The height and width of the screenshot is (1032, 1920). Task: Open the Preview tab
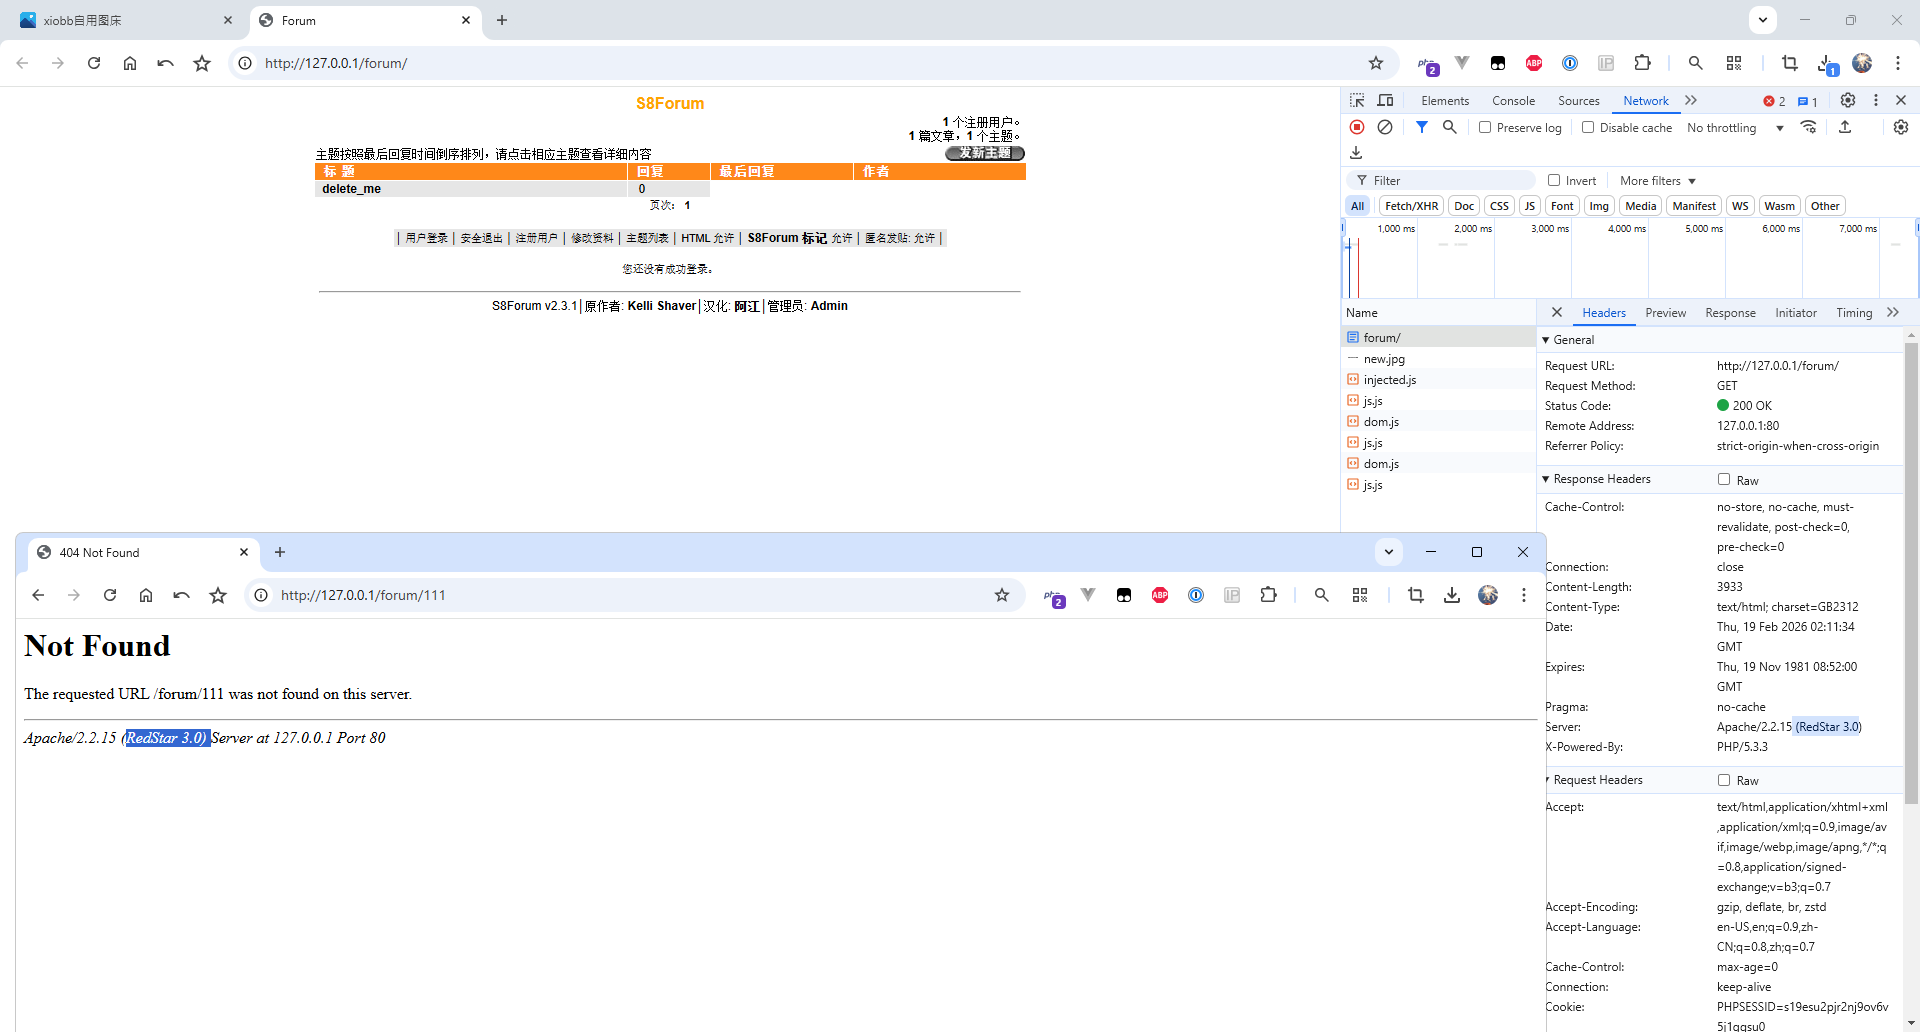click(x=1665, y=313)
